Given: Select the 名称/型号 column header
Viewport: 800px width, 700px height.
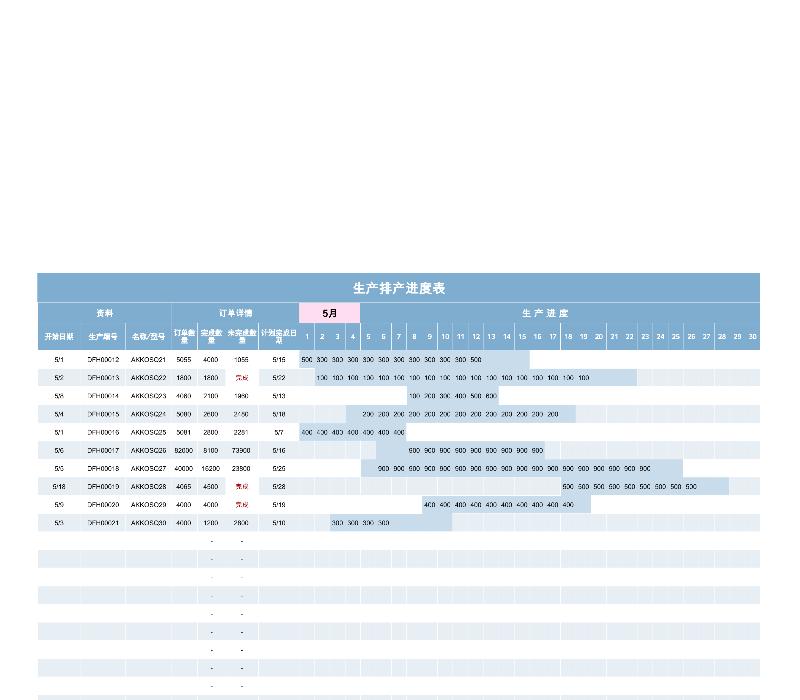Looking at the screenshot, I should click(148, 337).
